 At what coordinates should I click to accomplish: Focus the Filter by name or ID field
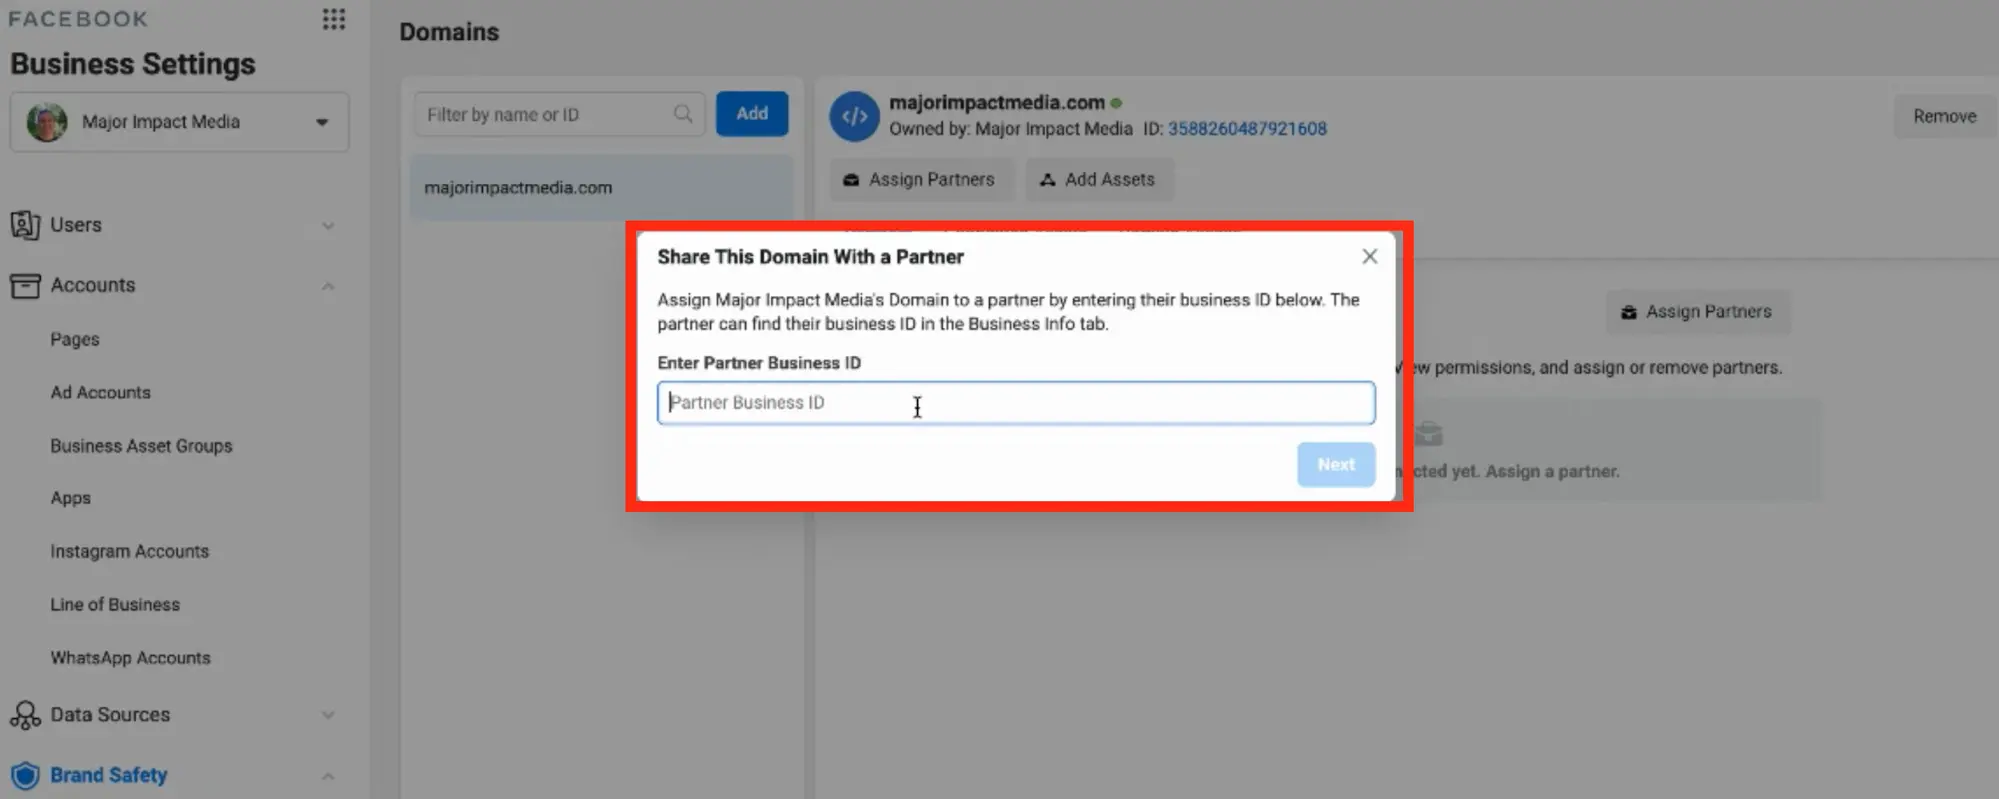[559, 114]
